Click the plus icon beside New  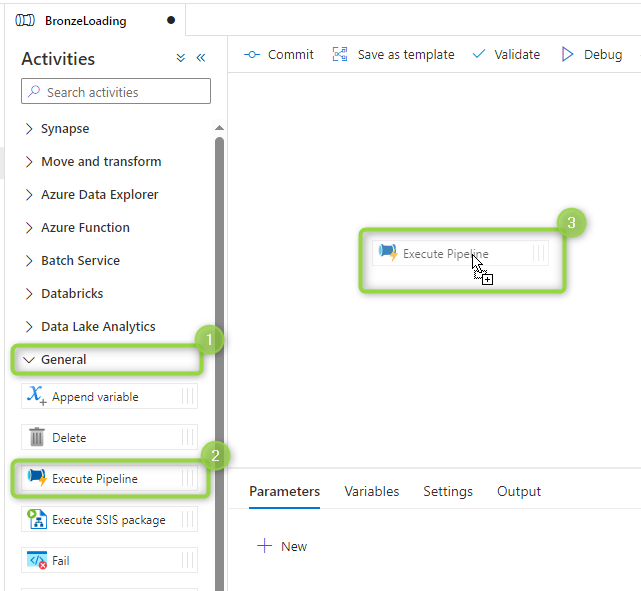(264, 546)
